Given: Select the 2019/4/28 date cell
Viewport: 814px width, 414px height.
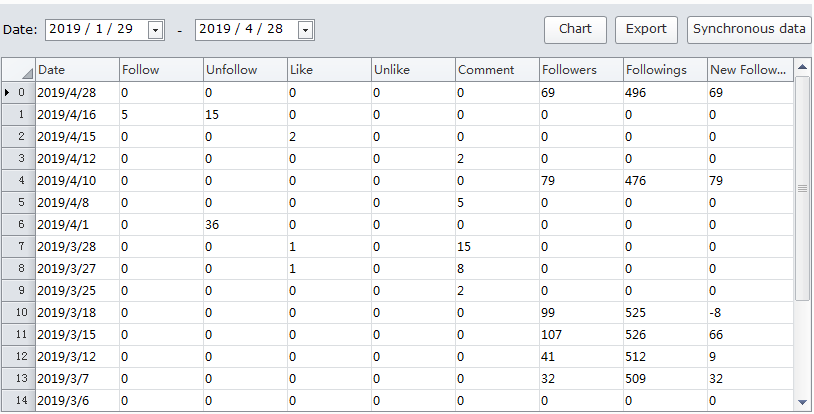Looking at the screenshot, I should click(x=77, y=92).
